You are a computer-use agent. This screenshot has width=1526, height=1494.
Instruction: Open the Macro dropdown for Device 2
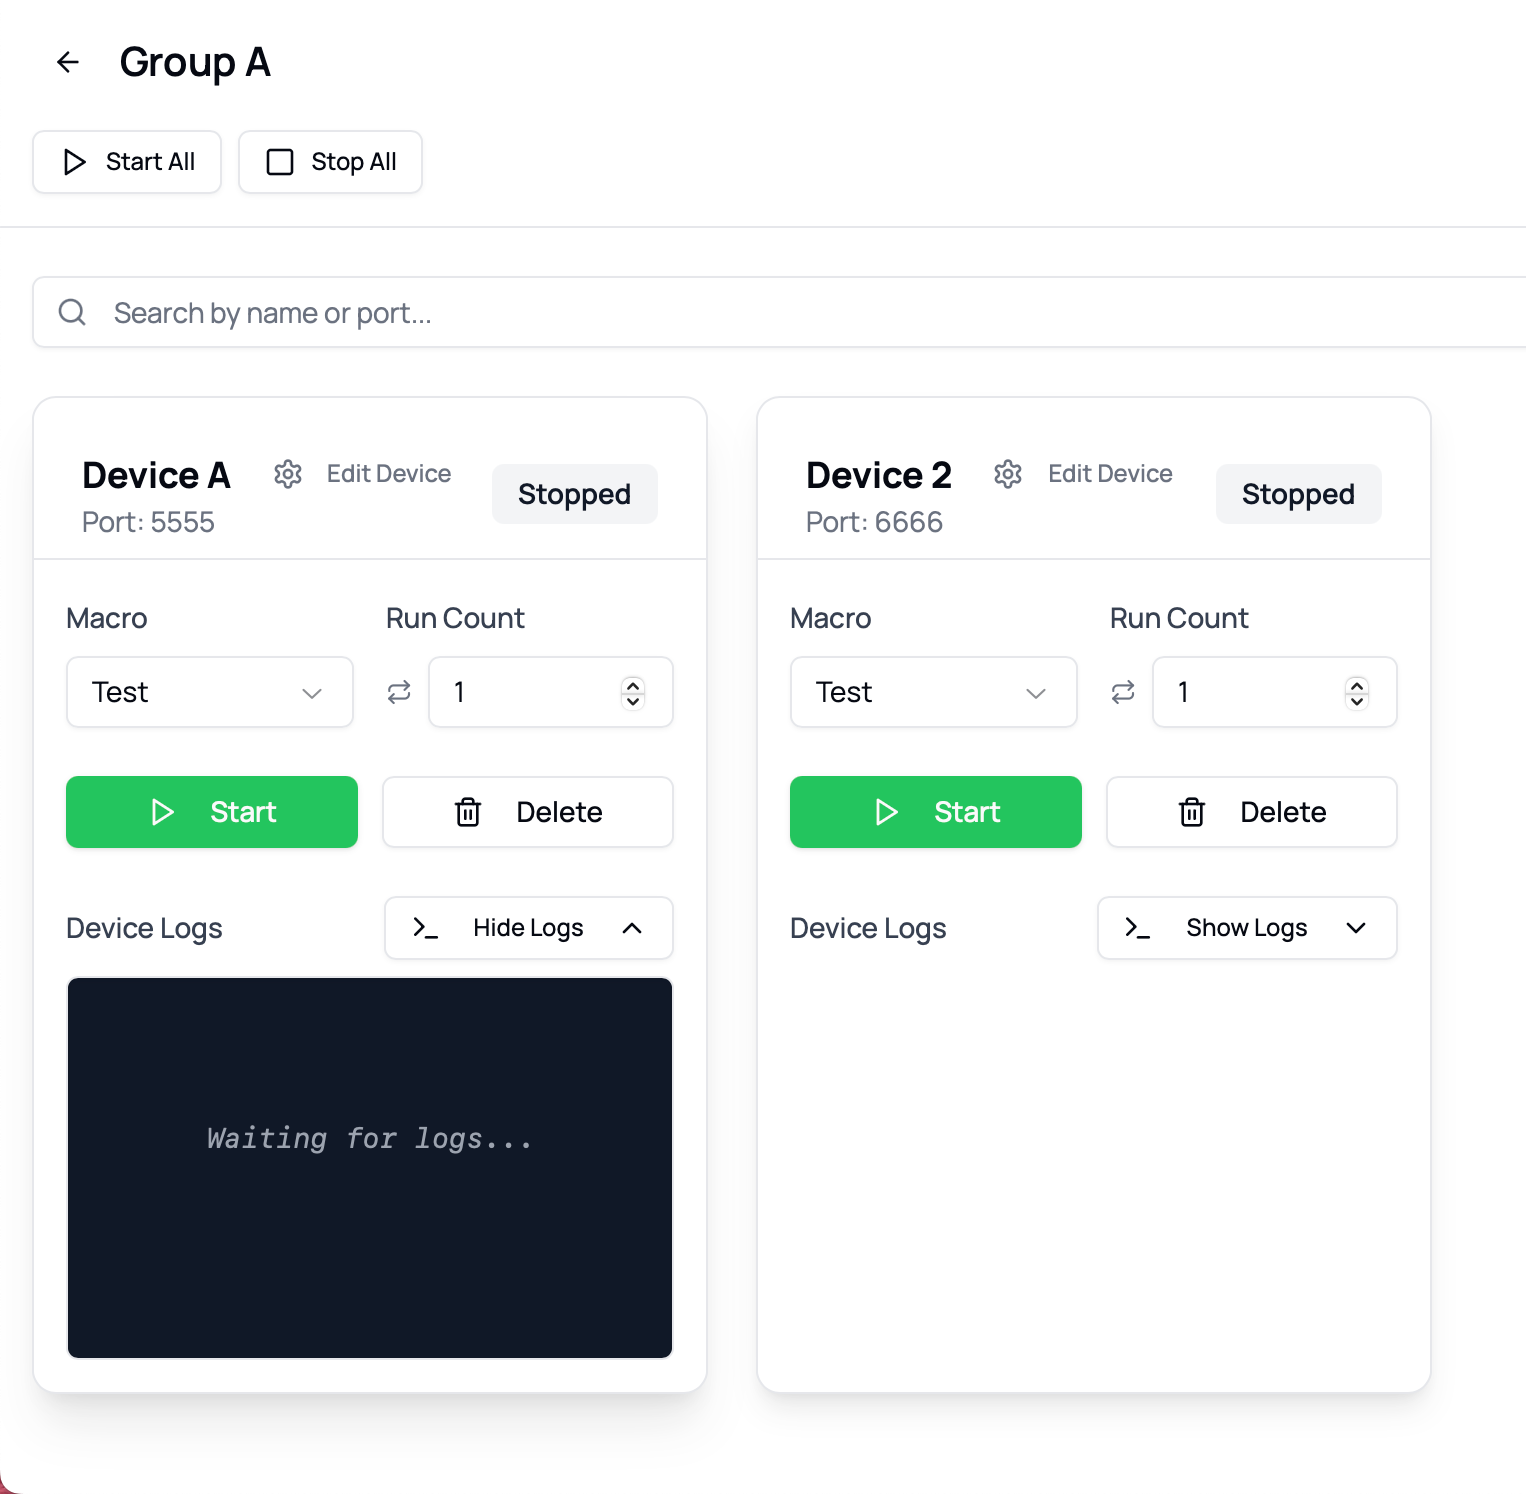[933, 692]
